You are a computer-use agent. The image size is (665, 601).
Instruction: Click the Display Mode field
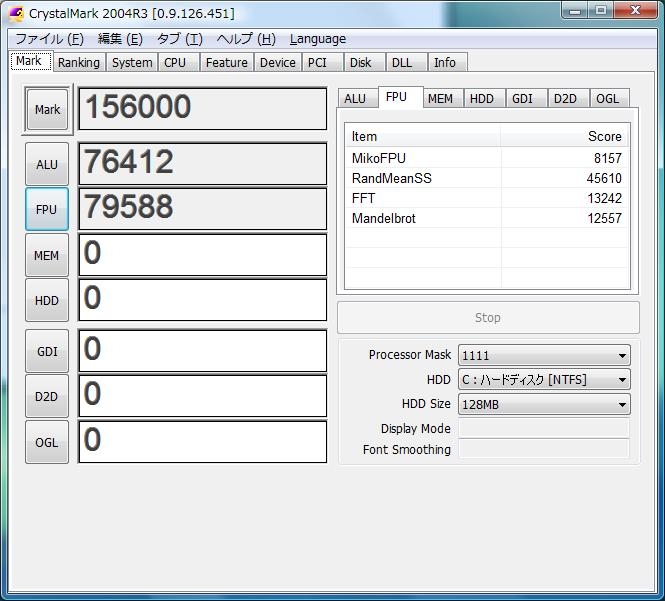click(544, 428)
